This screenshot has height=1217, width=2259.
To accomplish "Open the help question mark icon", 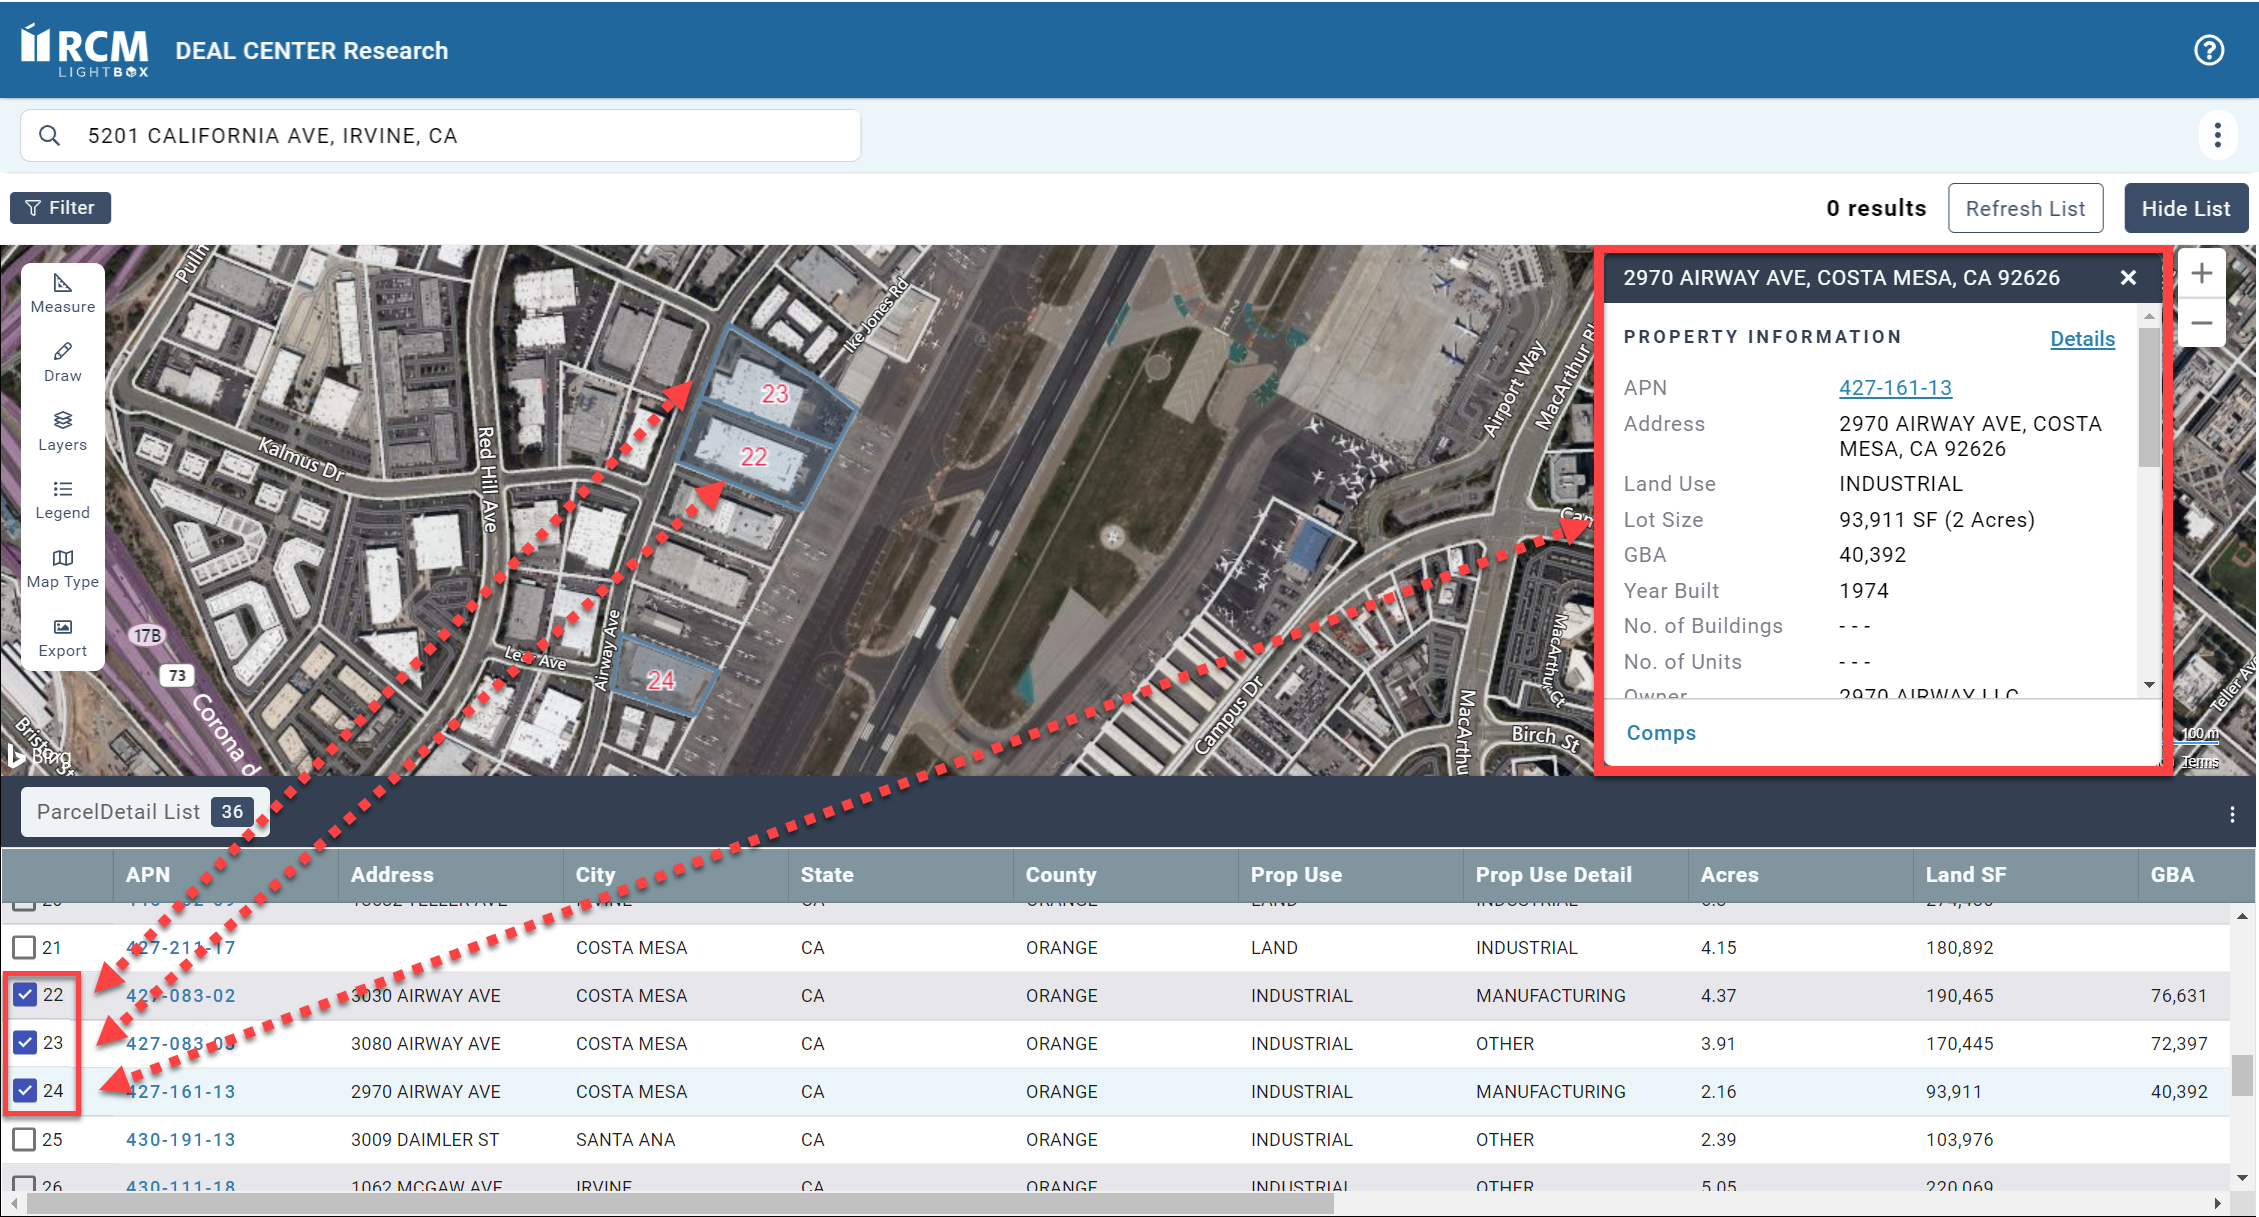I will (2208, 50).
